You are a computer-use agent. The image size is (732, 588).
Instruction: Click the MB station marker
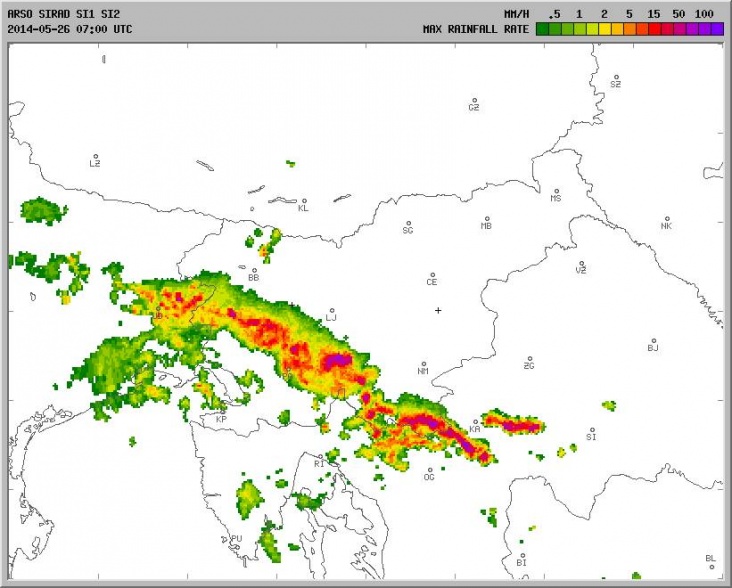coord(487,219)
